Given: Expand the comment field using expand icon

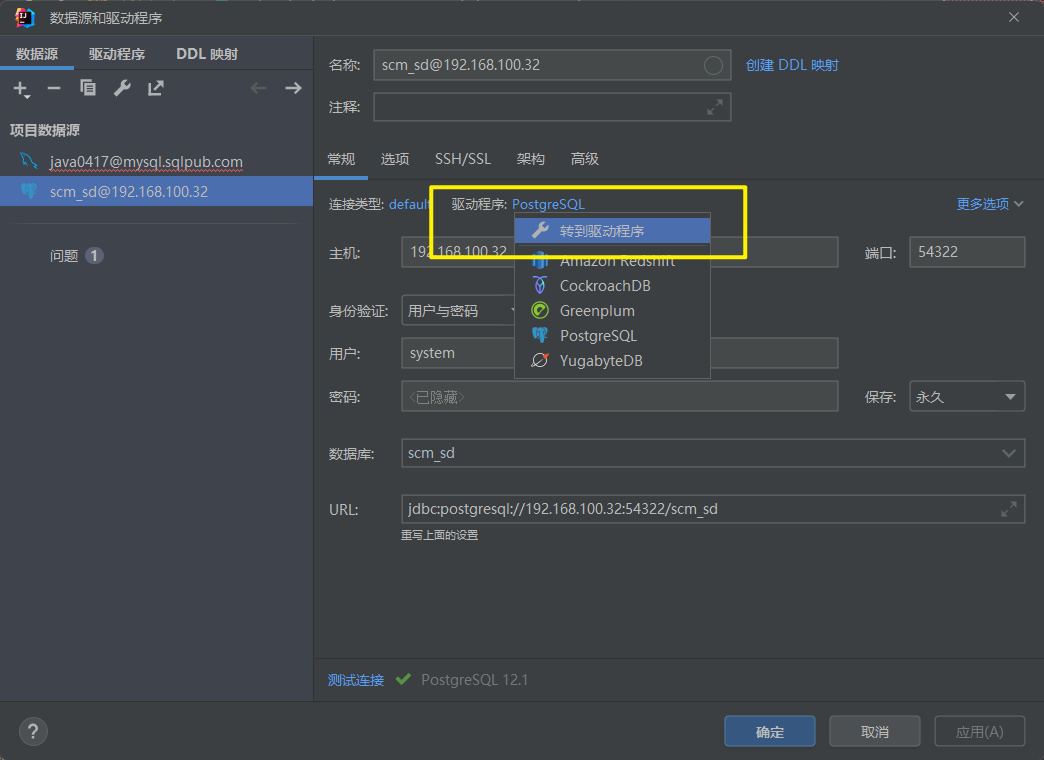Looking at the screenshot, I should click(x=714, y=107).
